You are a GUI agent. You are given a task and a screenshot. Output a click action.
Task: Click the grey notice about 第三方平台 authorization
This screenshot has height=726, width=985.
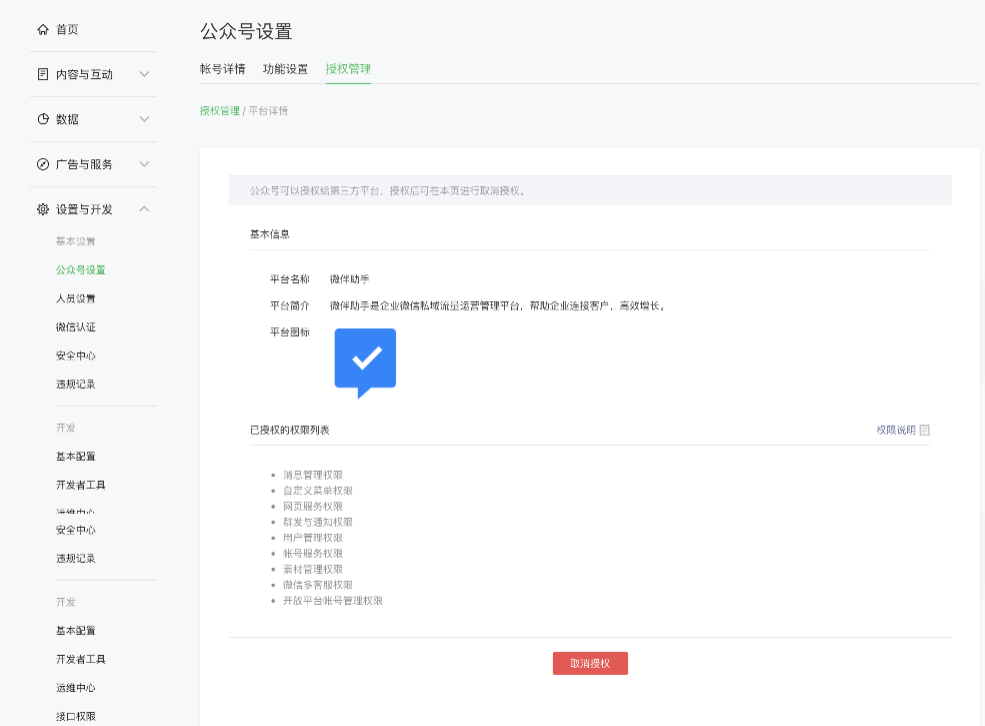click(590, 190)
